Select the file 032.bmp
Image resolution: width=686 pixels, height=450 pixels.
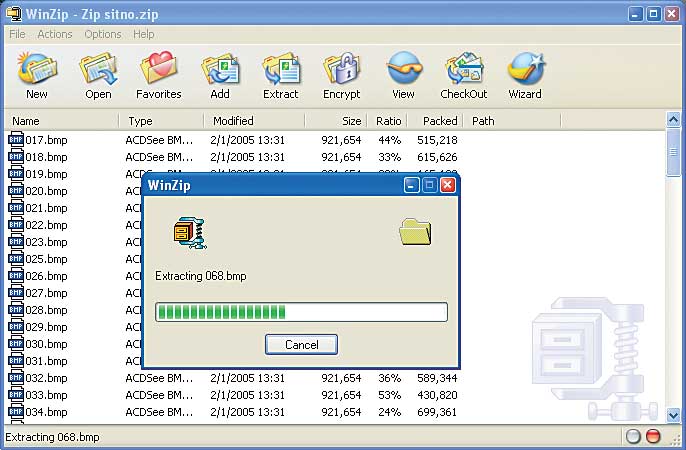coord(46,378)
